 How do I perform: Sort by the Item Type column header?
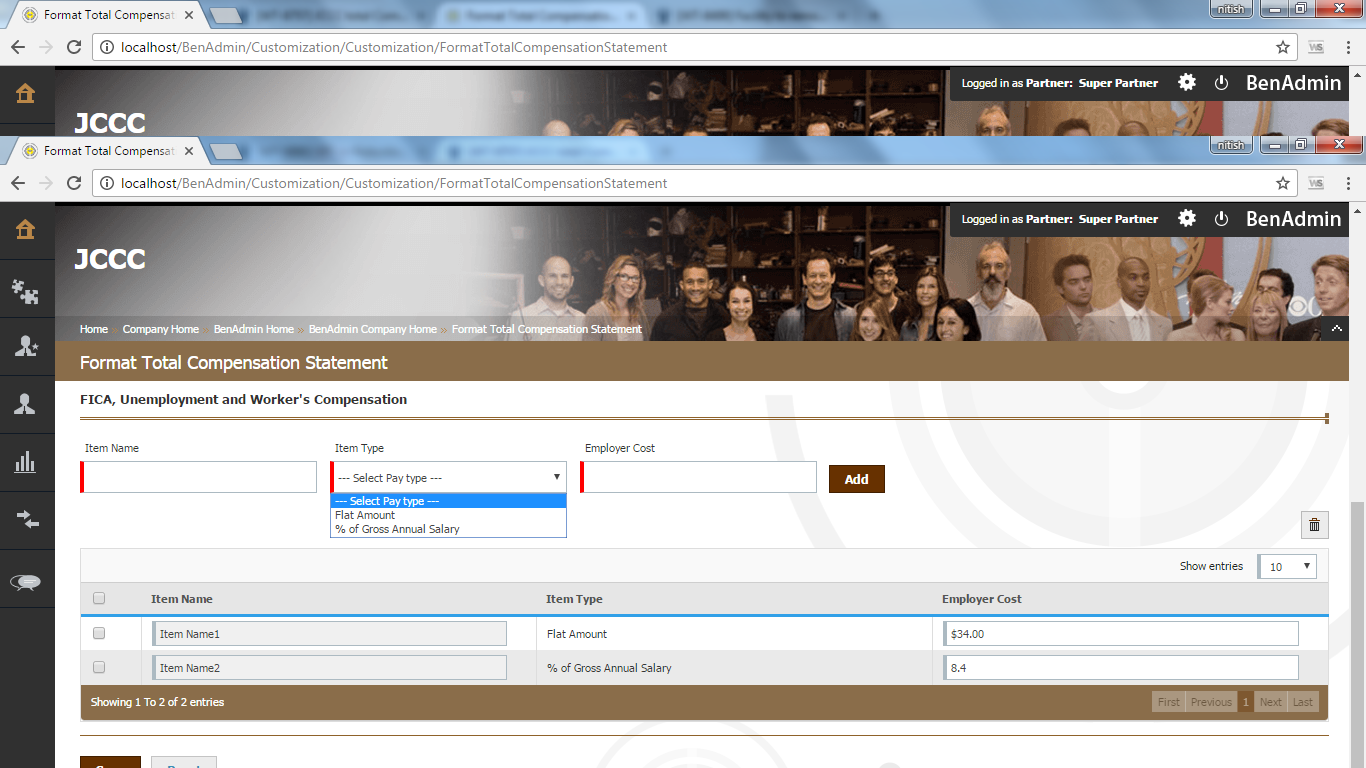[x=574, y=599]
